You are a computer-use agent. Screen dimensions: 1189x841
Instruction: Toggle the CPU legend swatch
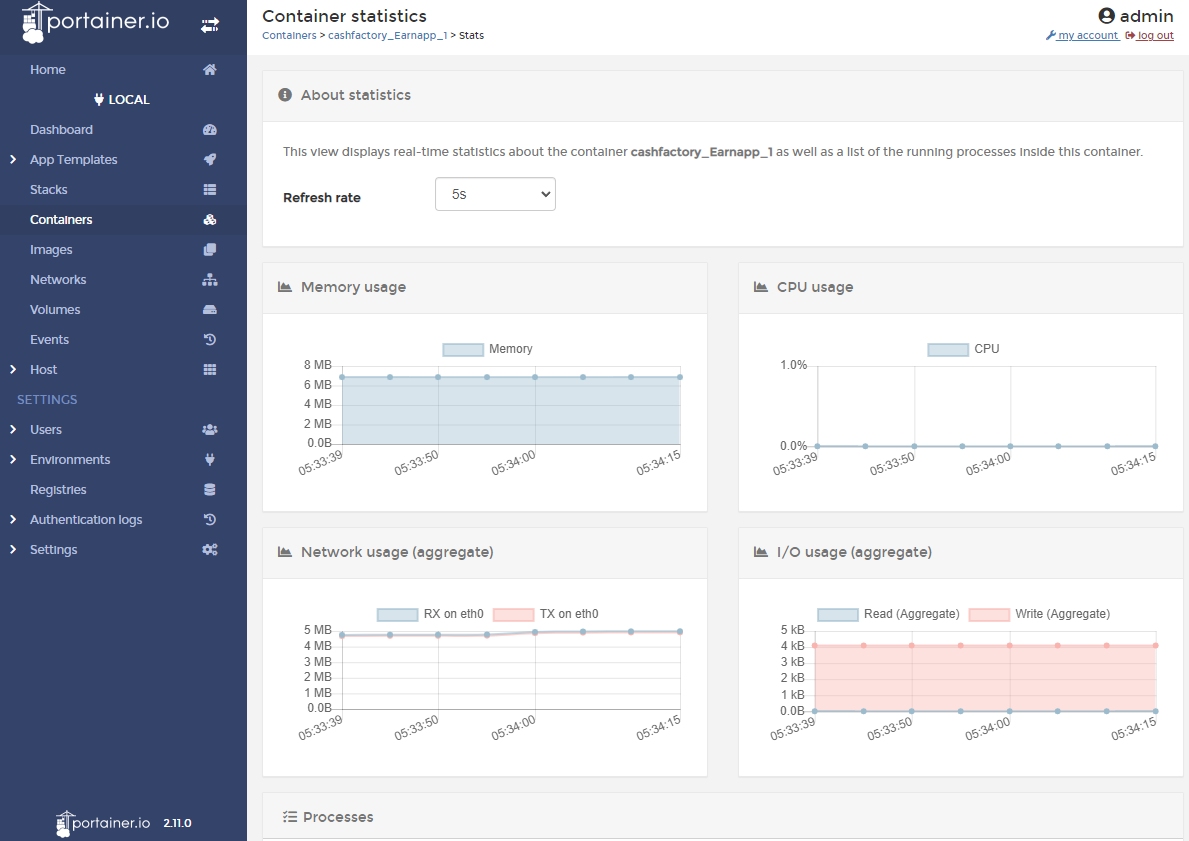coord(948,350)
